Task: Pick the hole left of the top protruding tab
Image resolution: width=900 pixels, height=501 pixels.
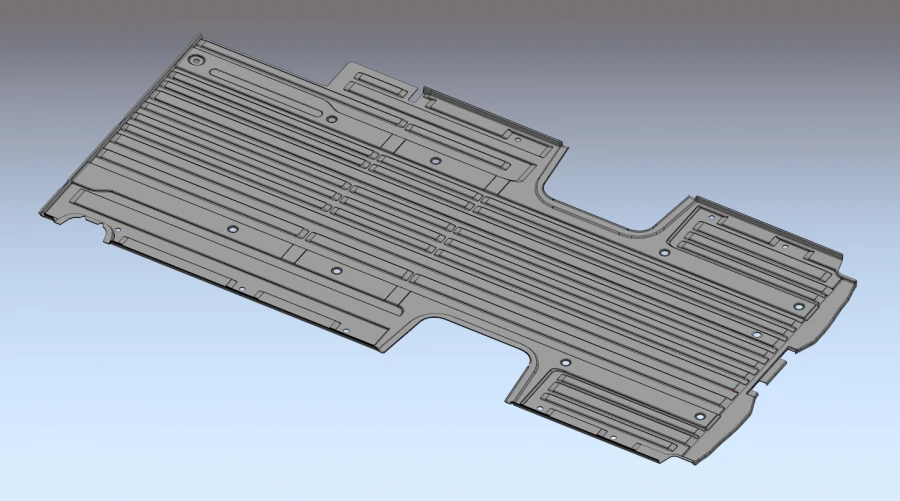Action: (x=331, y=118)
